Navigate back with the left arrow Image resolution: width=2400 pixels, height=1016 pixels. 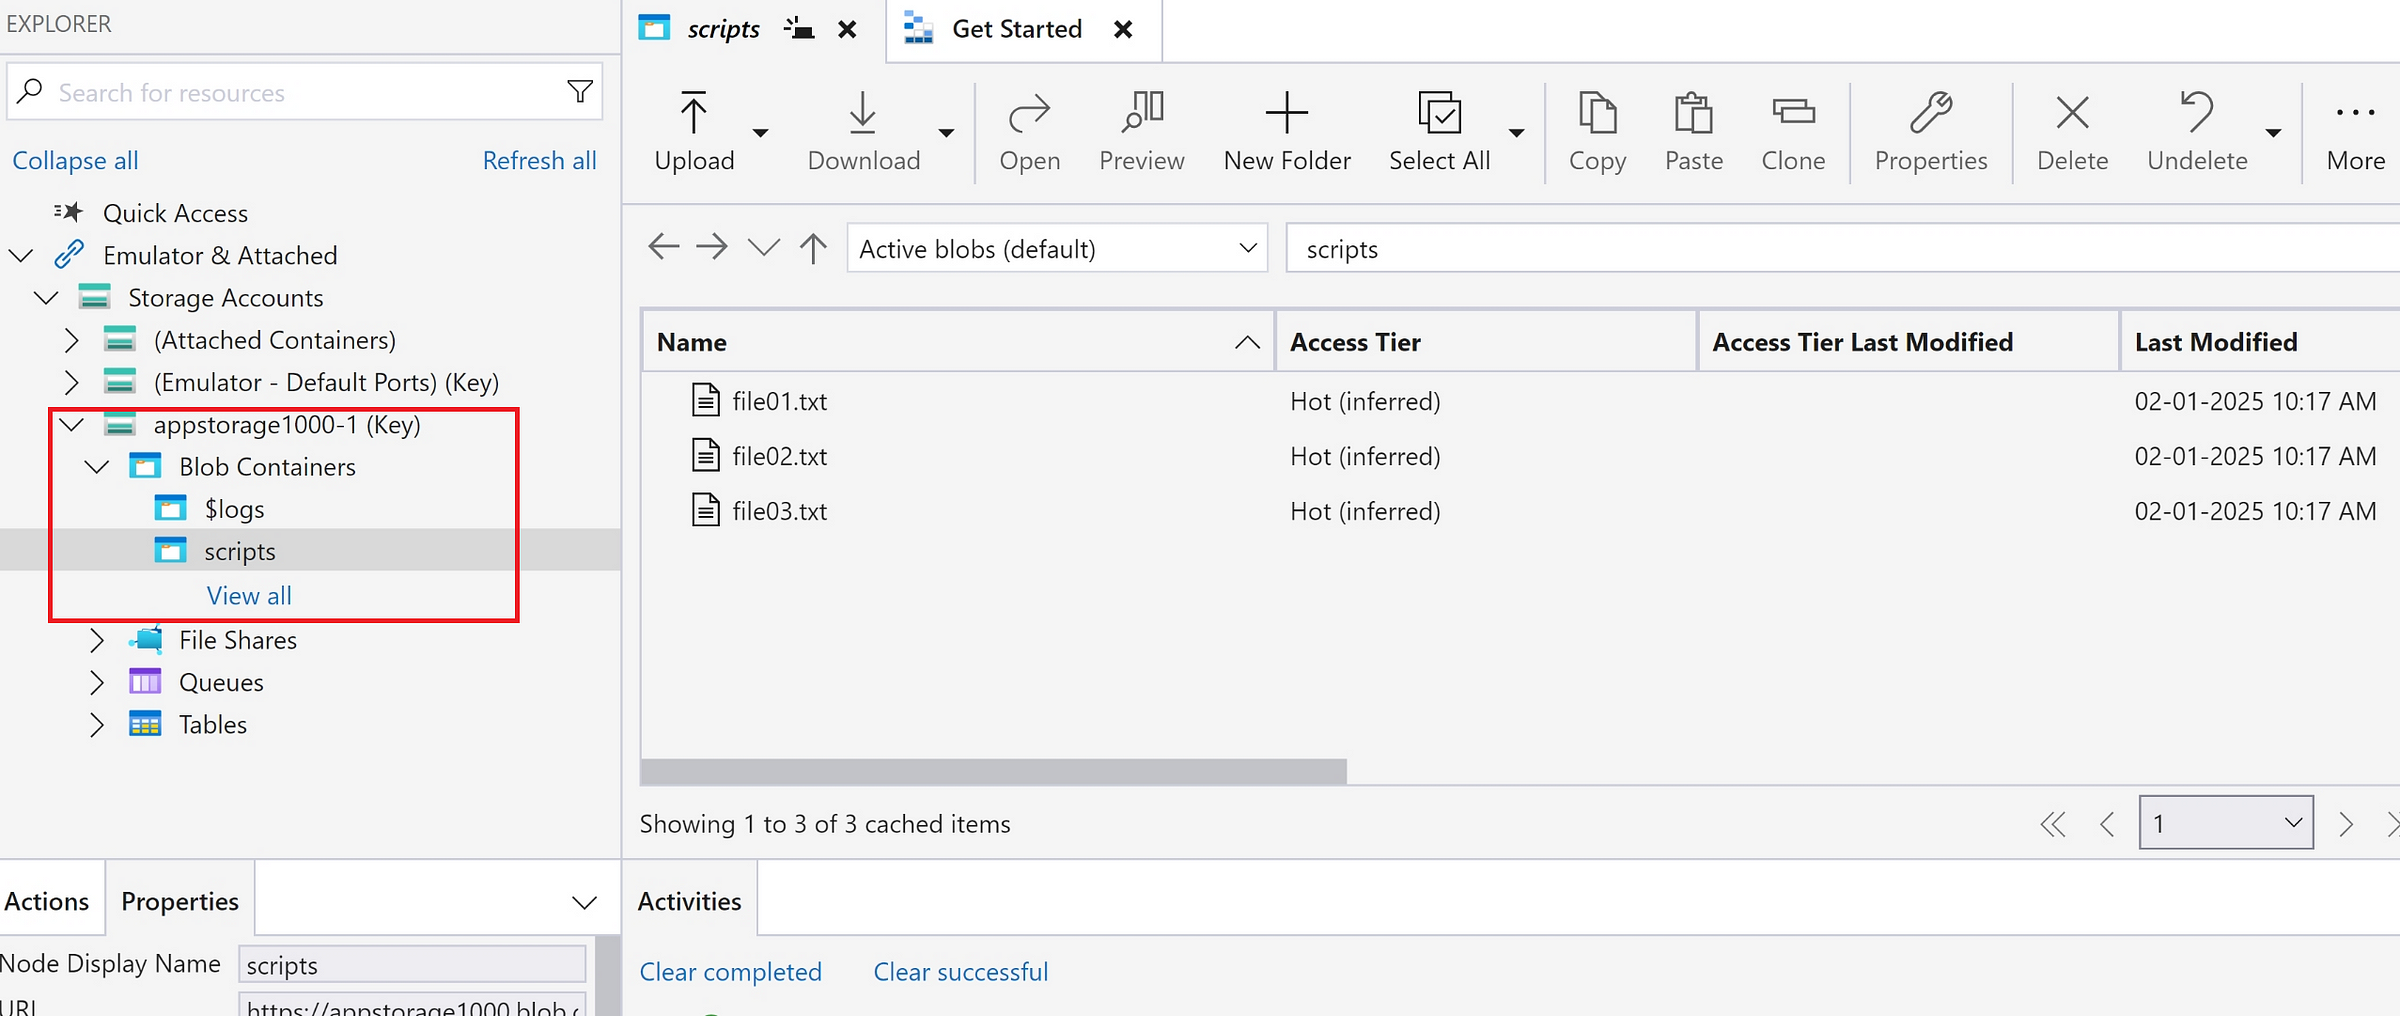(664, 247)
